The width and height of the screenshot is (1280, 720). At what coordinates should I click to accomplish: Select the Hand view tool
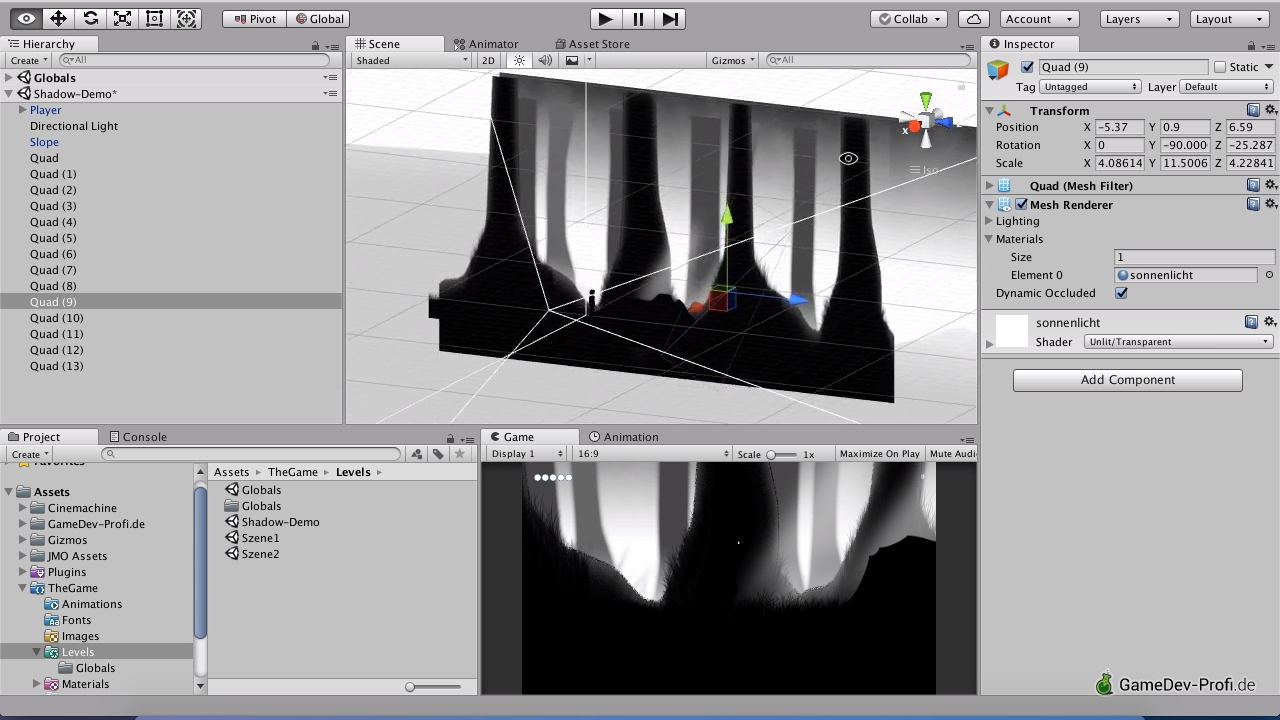26,18
